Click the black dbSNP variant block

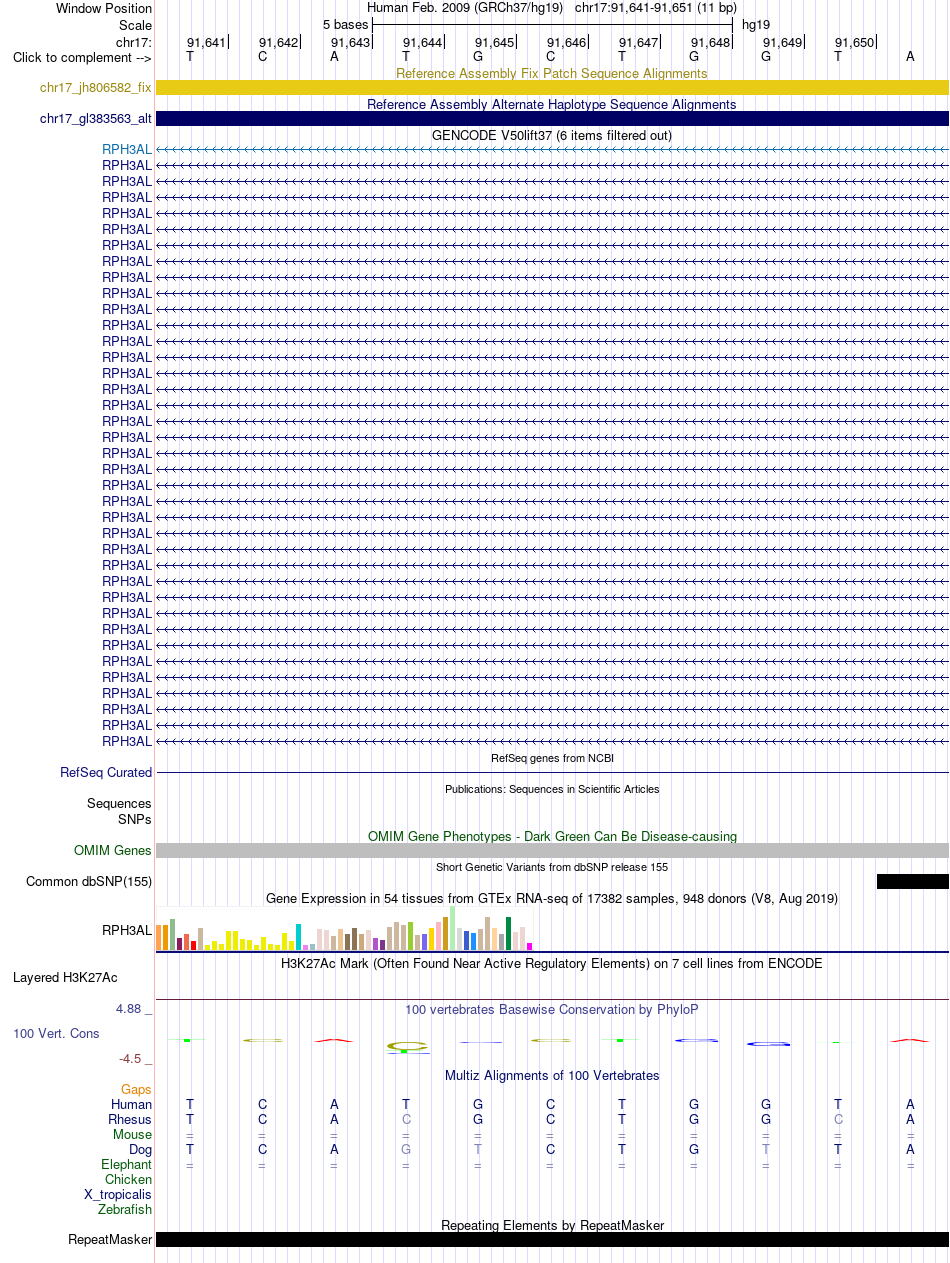point(913,881)
